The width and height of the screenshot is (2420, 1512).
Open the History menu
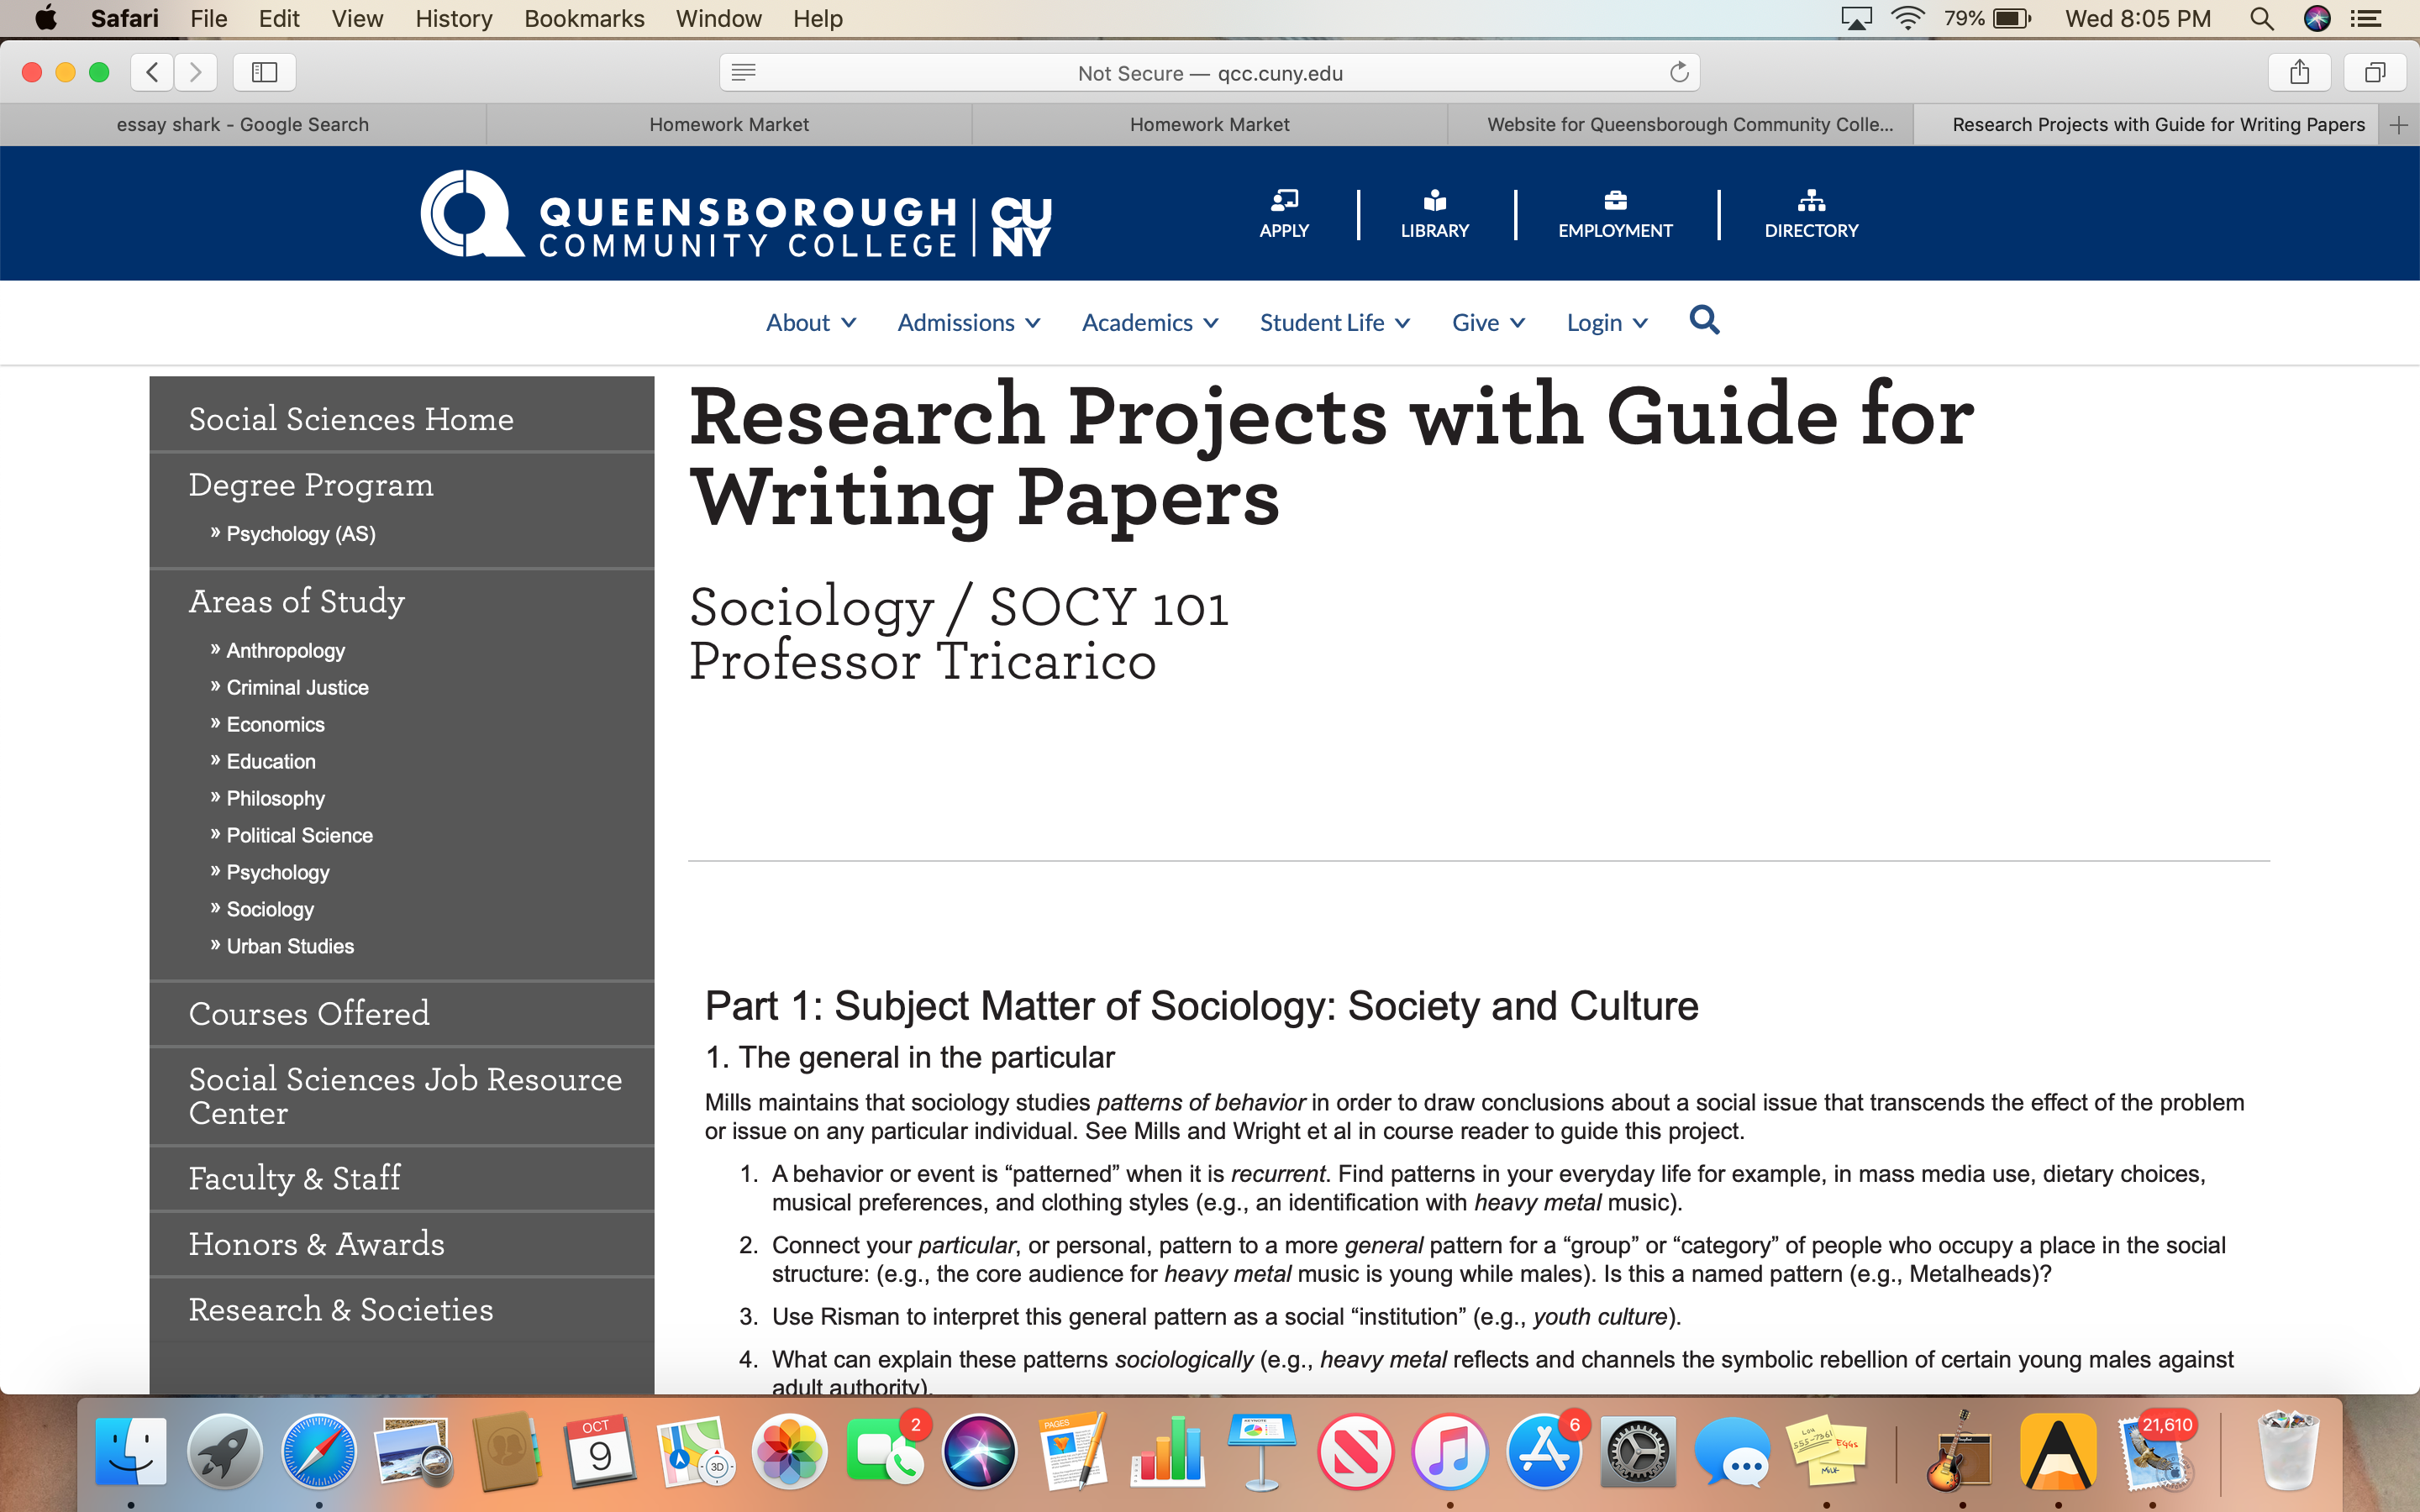[x=454, y=18]
